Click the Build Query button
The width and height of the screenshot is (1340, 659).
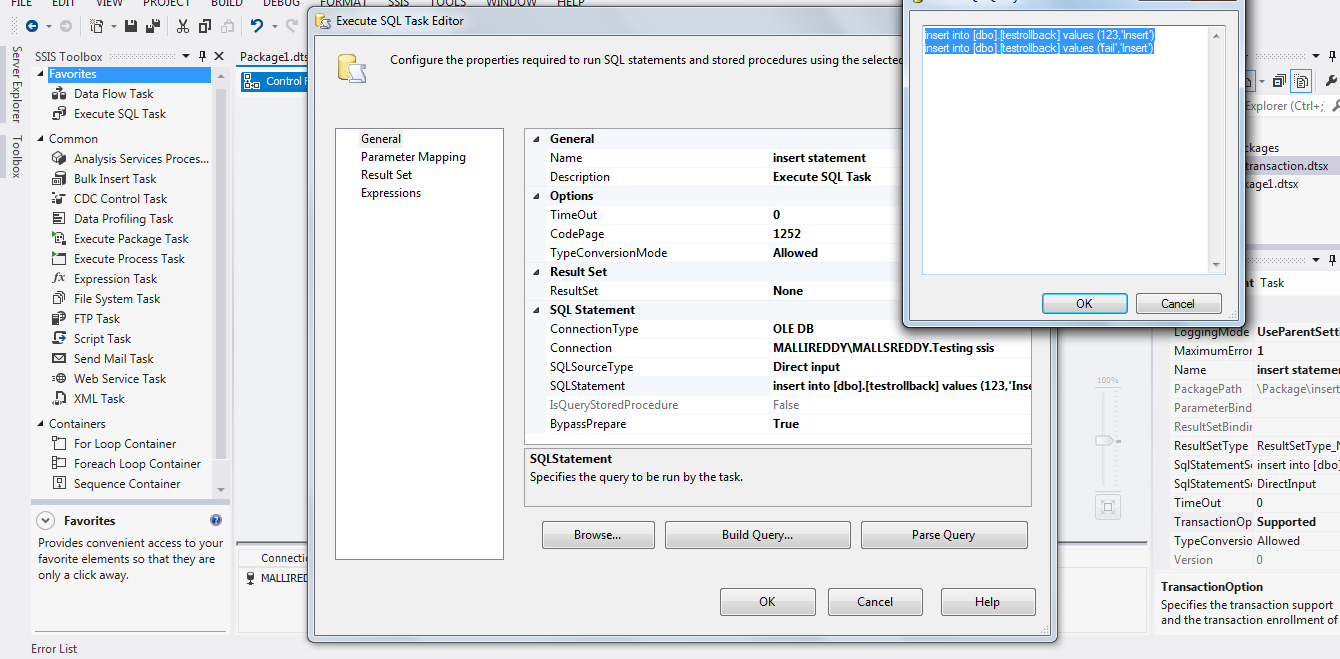757,535
